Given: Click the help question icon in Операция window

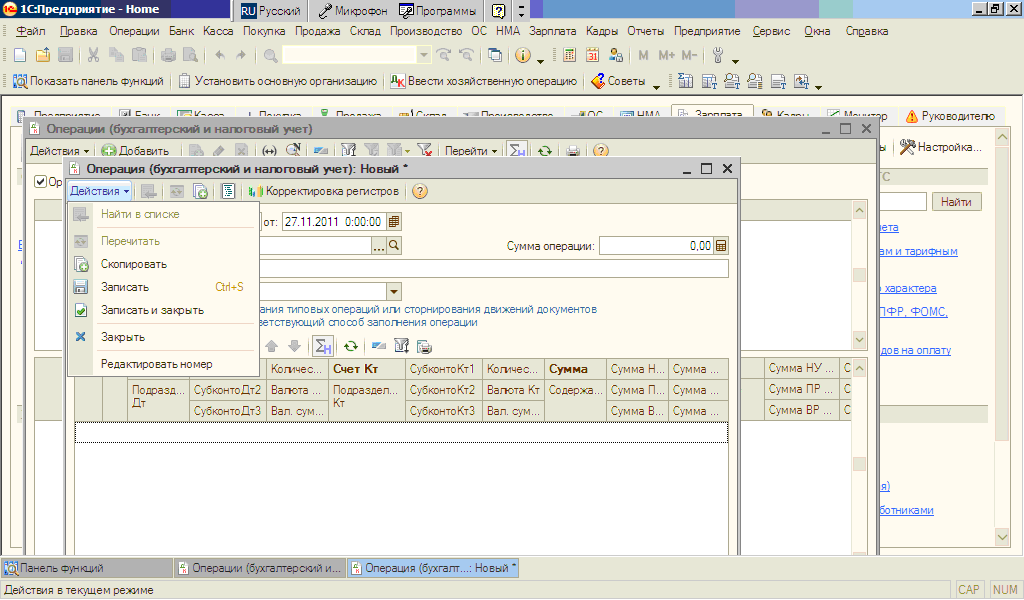Looking at the screenshot, I should tap(420, 191).
